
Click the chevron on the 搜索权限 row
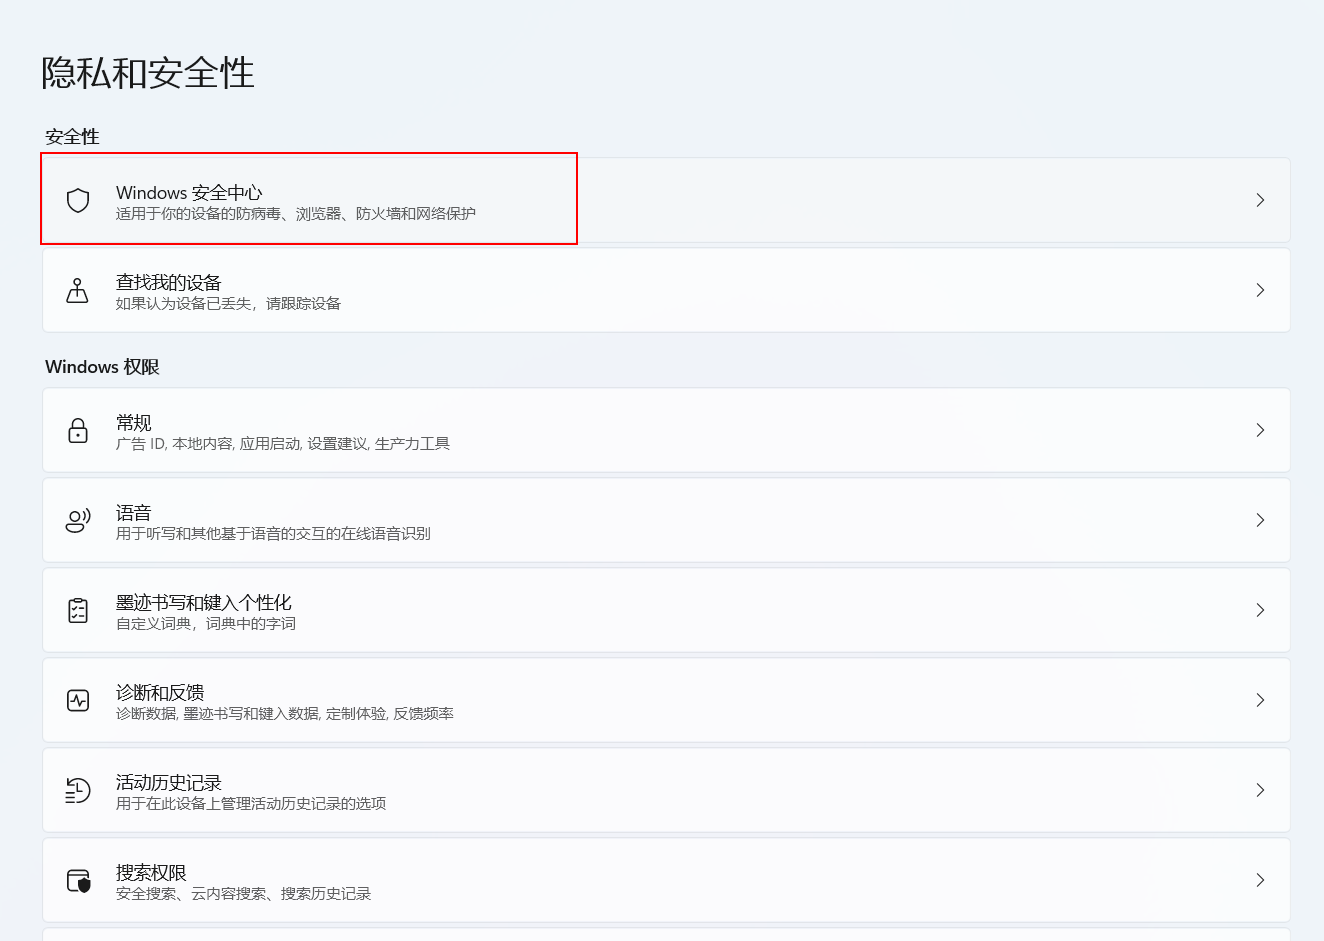tap(1260, 880)
